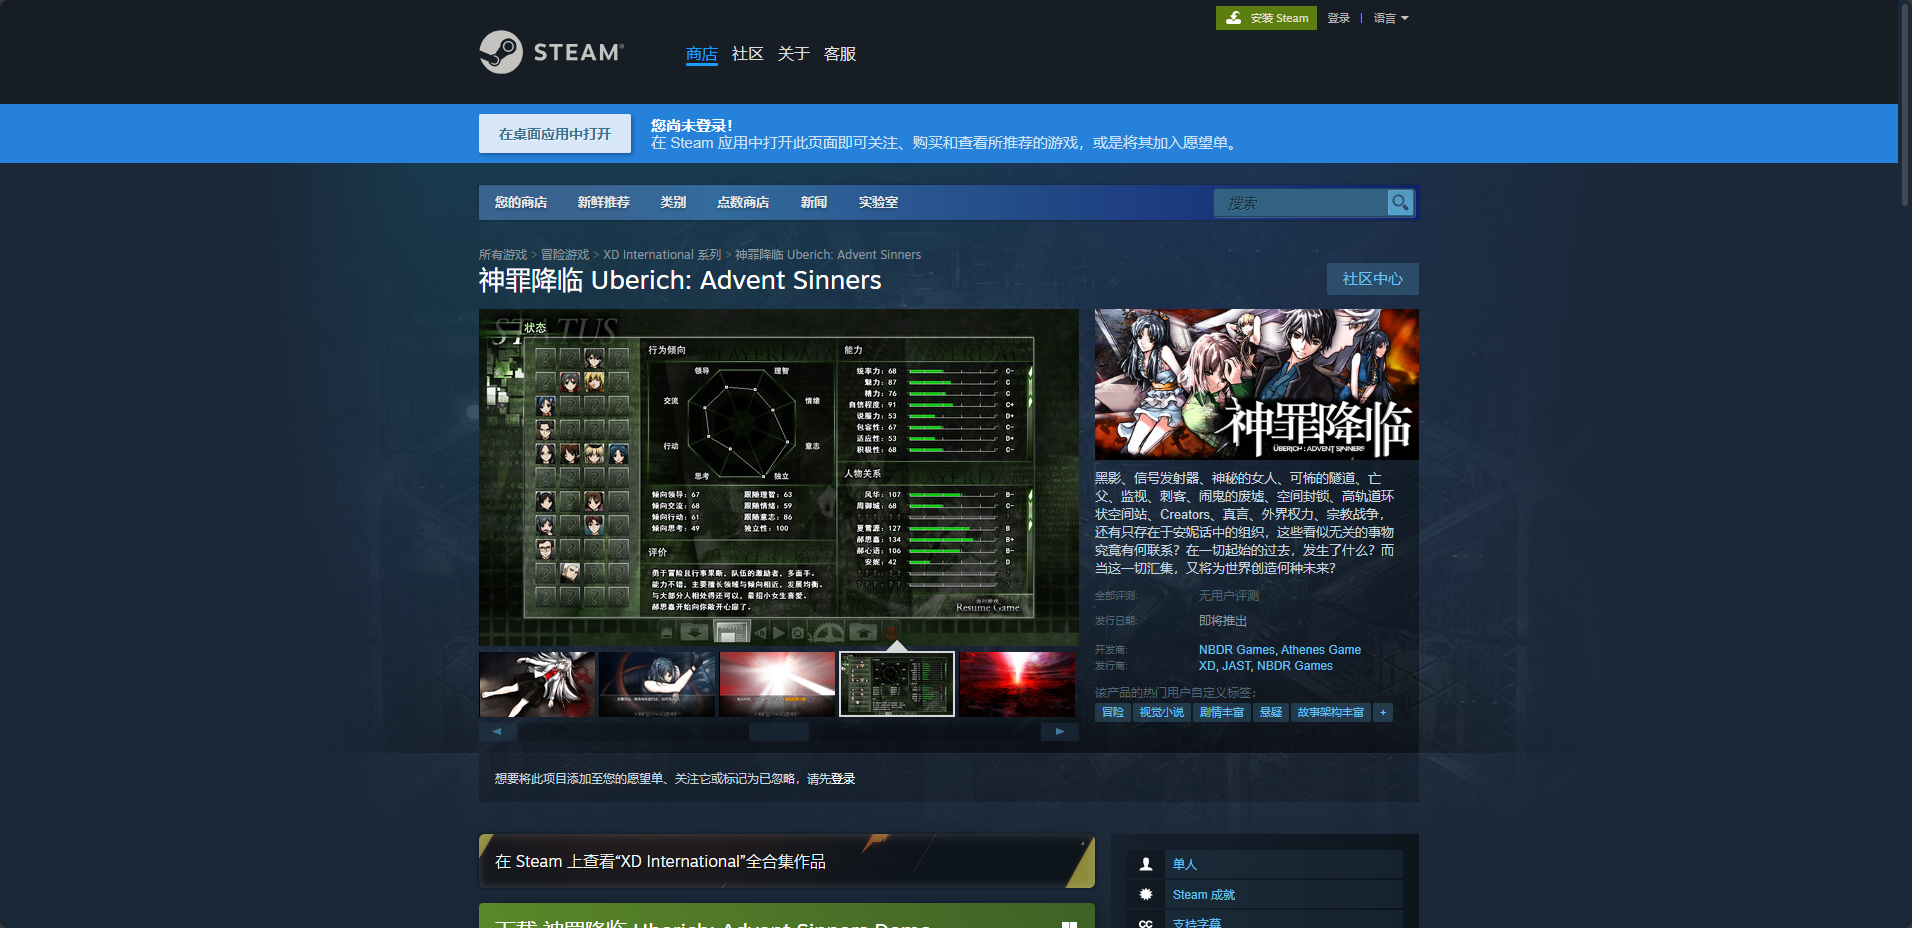Open the 社区中心 community hub

(x=1373, y=279)
